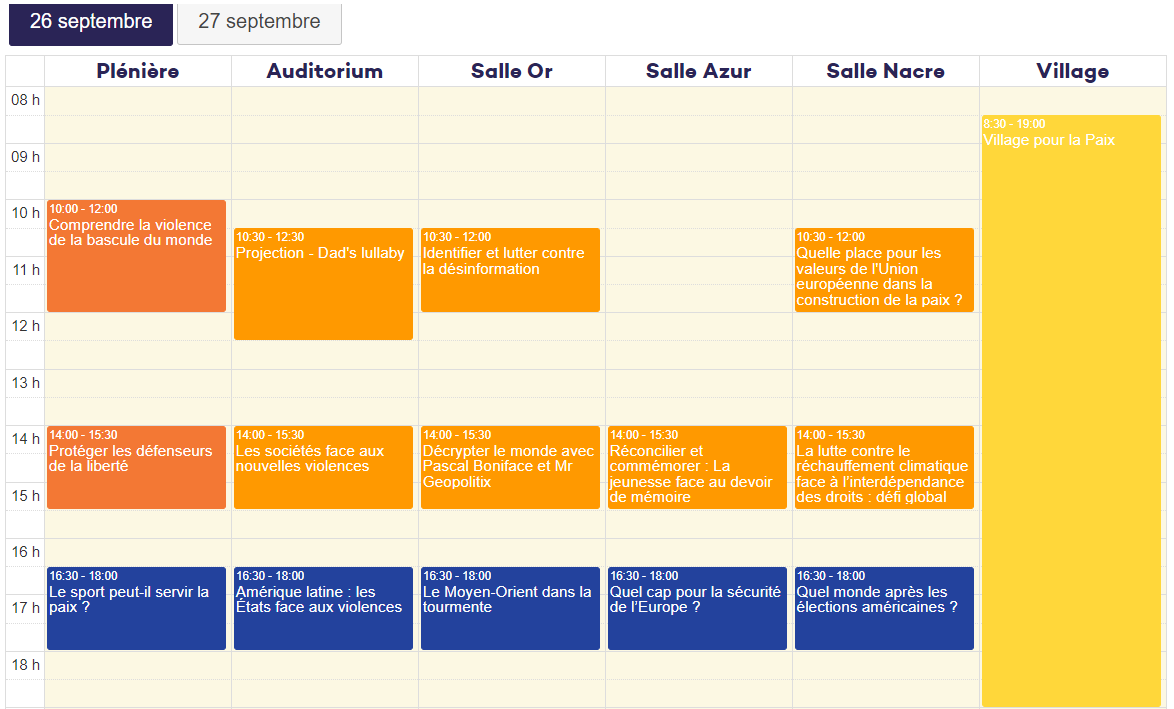
Task: Open the session on Union européenne values
Action: coord(884,270)
